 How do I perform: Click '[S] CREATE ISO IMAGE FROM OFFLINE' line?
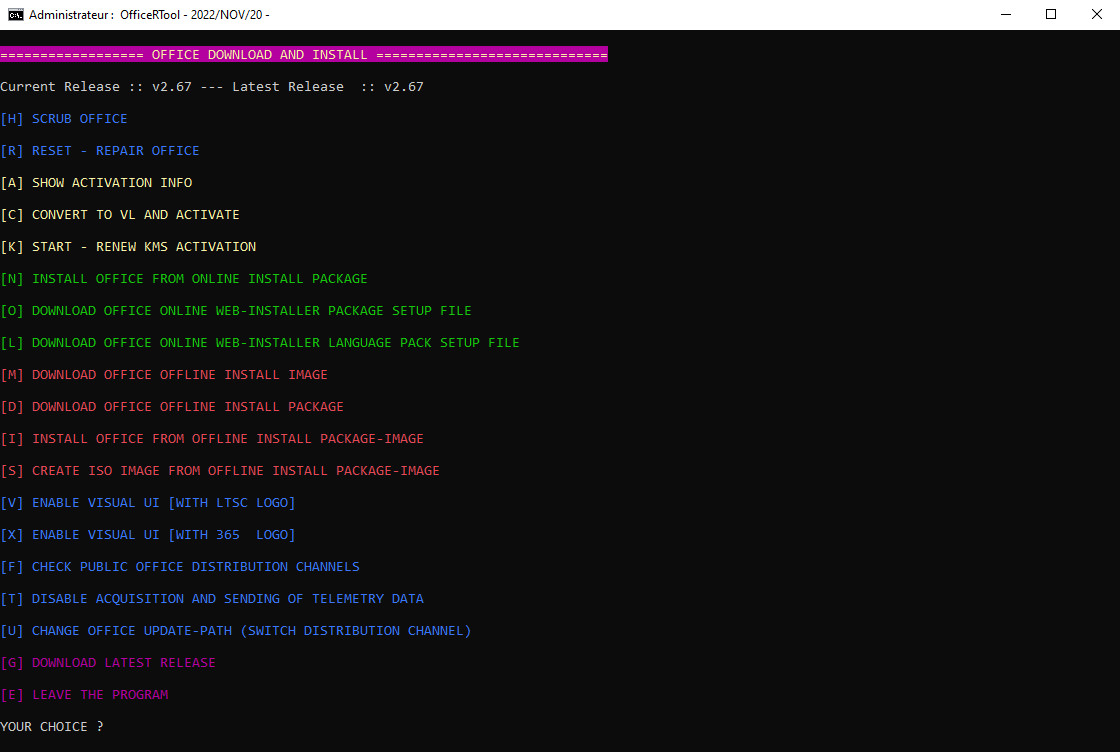[220, 471]
